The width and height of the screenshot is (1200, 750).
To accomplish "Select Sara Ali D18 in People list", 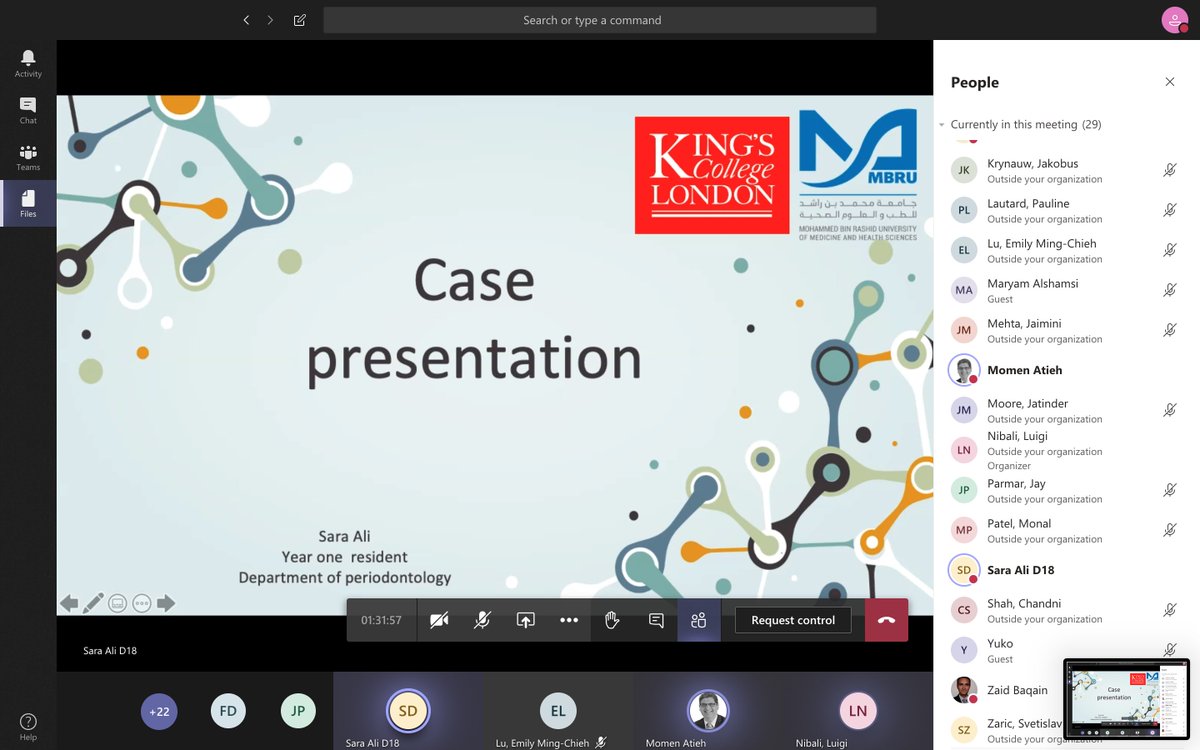I will coord(1066,570).
